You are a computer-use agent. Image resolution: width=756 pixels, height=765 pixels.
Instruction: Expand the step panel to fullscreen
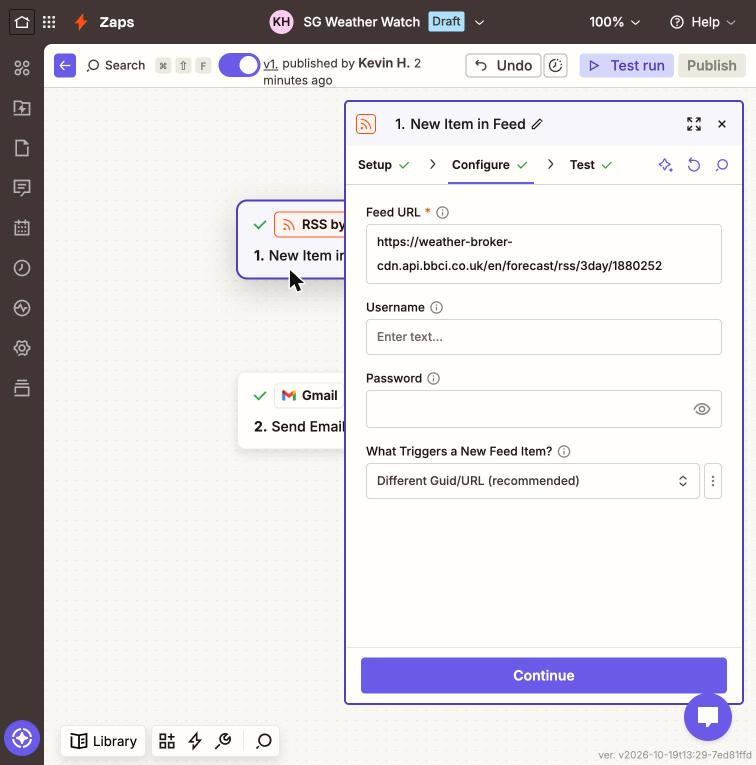(x=694, y=124)
